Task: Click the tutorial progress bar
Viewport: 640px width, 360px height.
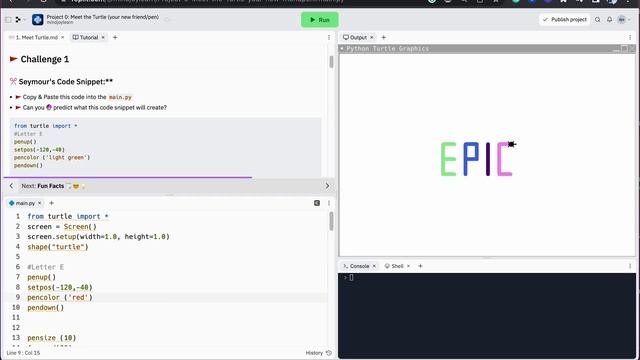Action: tap(128, 177)
